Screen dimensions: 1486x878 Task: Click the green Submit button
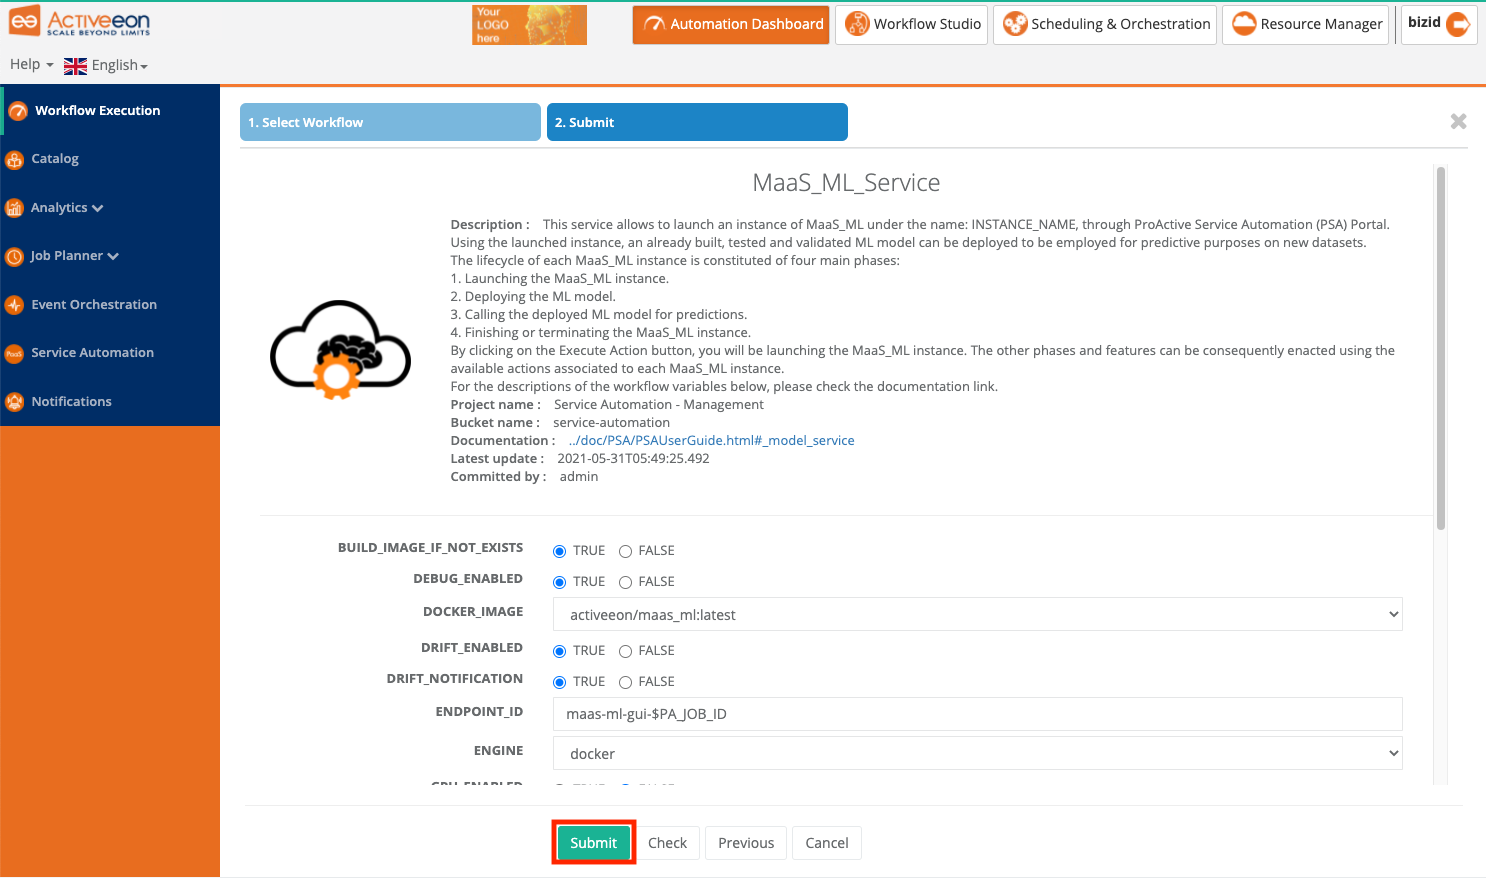tap(593, 843)
